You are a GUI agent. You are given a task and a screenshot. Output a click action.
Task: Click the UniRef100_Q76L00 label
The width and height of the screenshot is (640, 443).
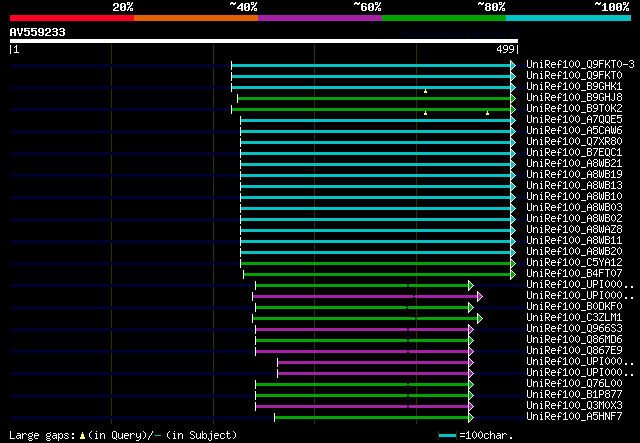click(574, 384)
